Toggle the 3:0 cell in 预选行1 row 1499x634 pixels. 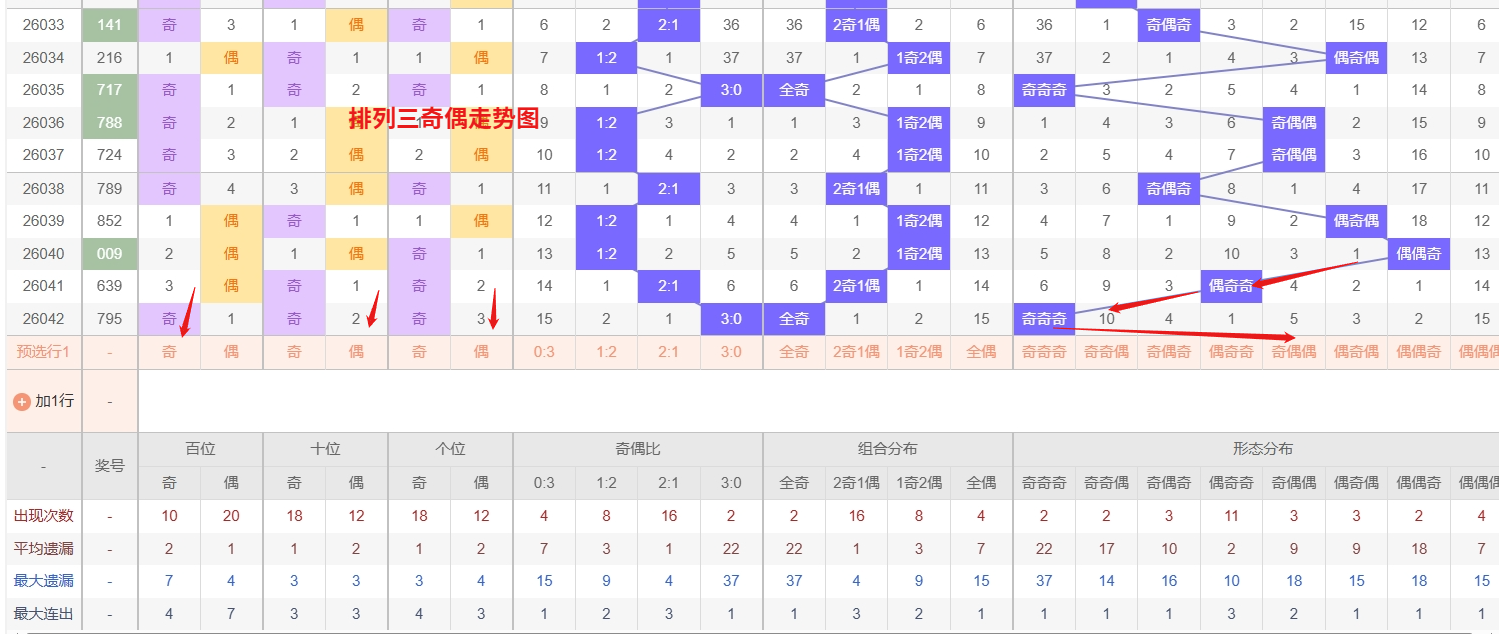click(x=731, y=352)
